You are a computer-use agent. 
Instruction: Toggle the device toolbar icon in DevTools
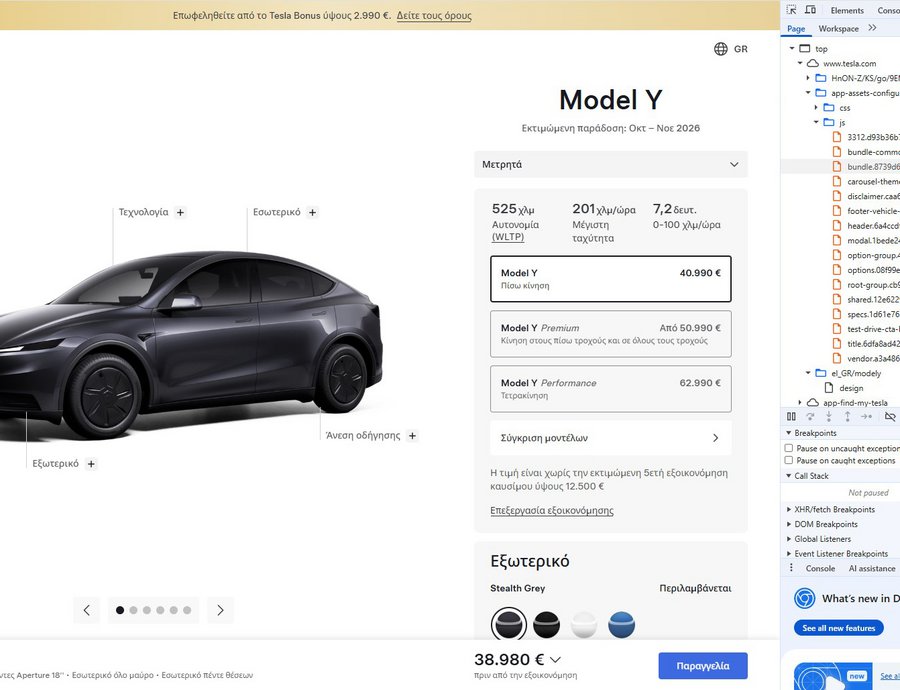(x=810, y=10)
